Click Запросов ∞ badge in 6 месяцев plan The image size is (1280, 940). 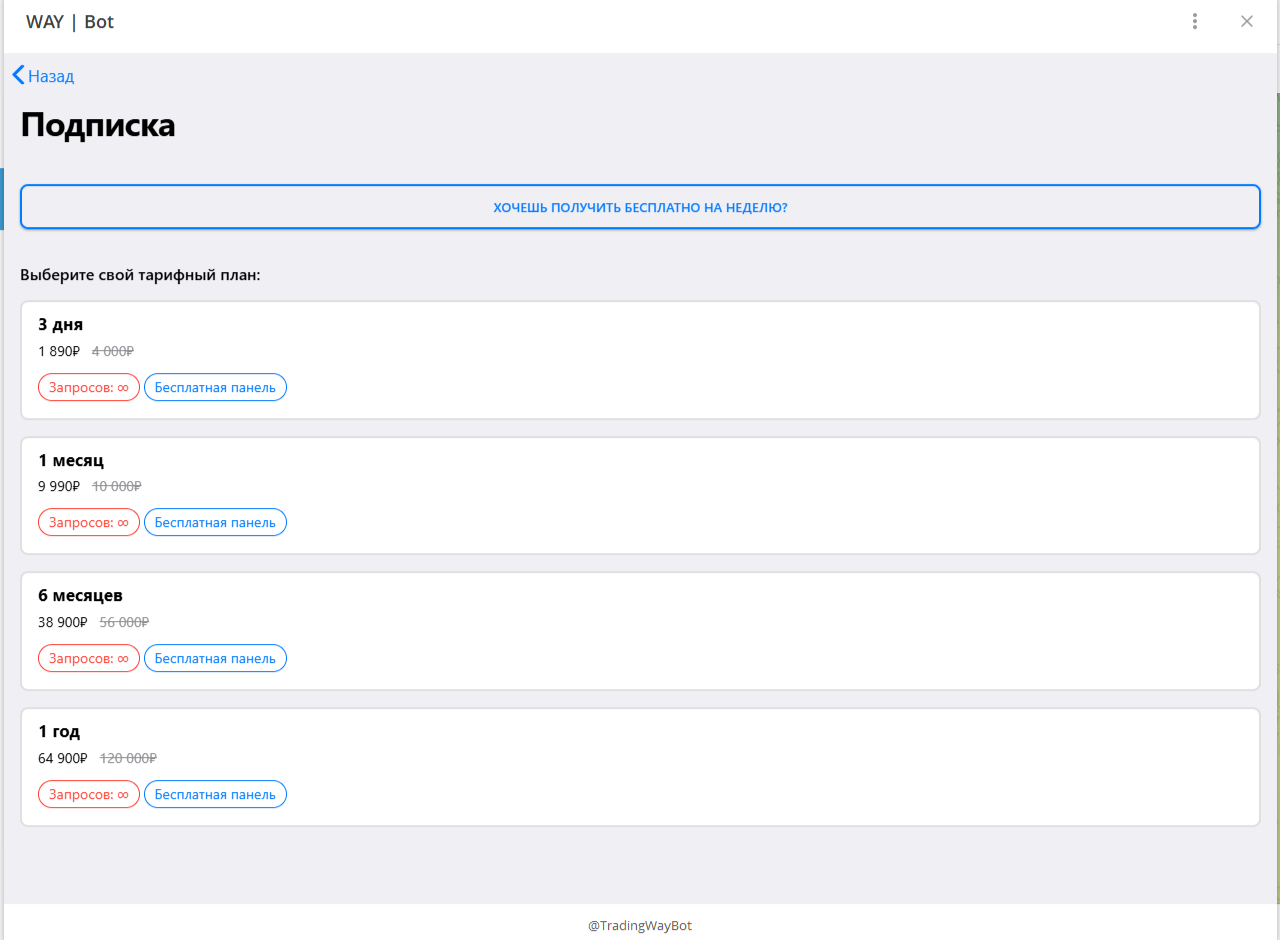[x=89, y=658]
